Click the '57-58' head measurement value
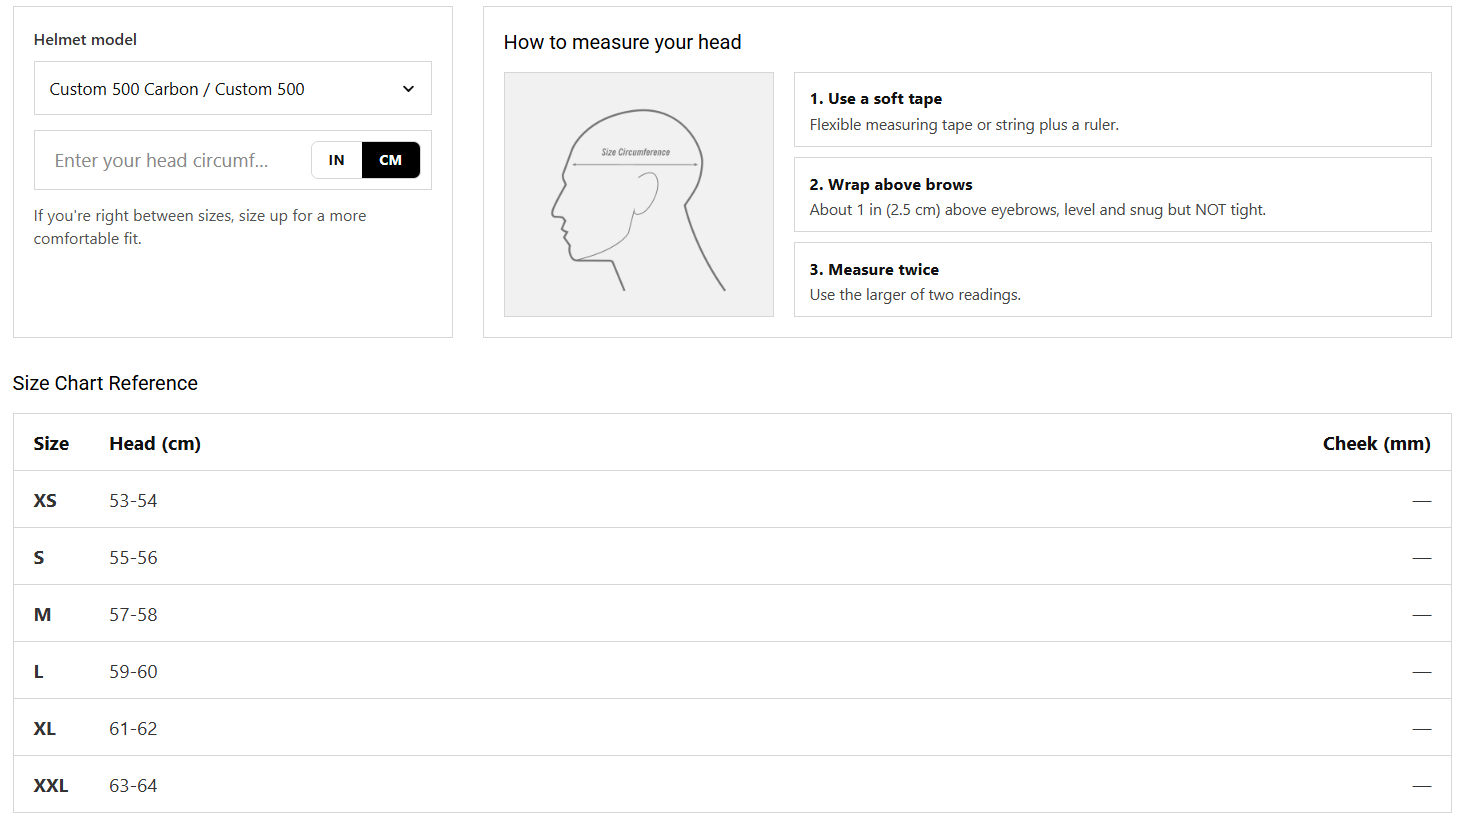 pos(133,614)
